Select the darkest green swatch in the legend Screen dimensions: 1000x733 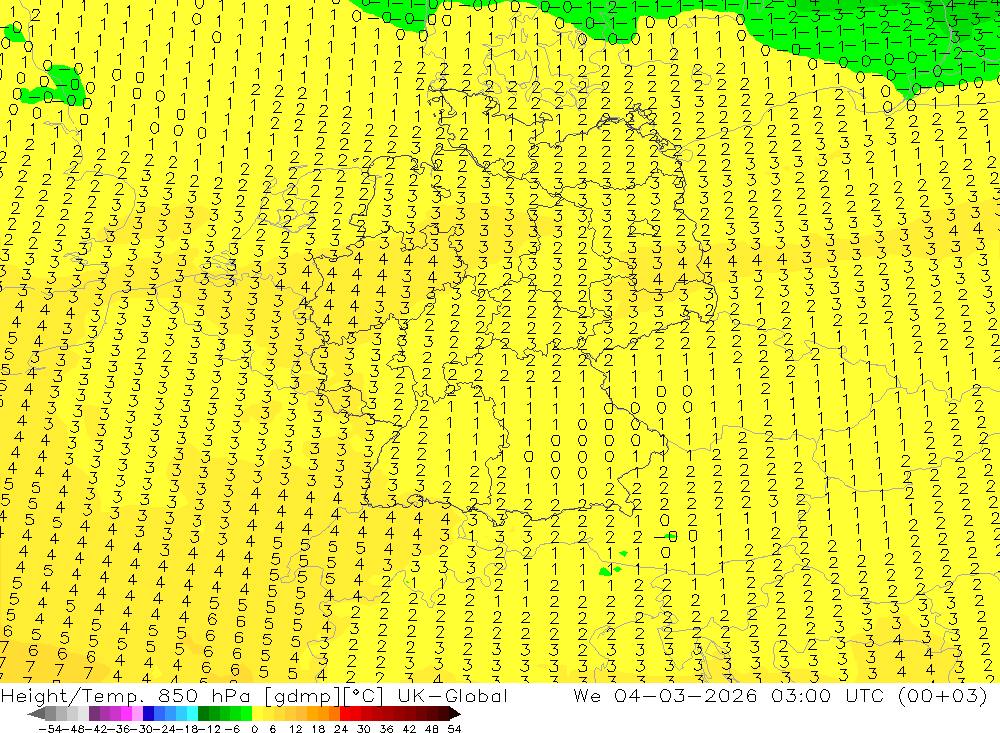point(203,713)
